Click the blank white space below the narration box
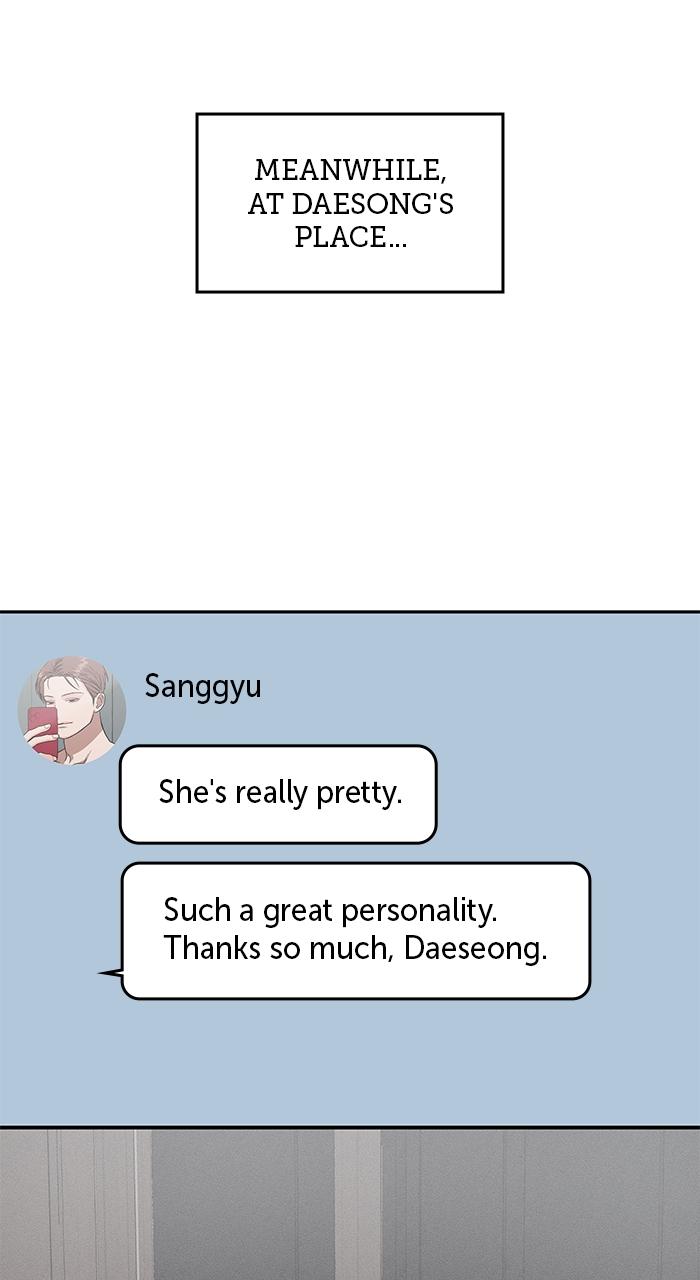700x1280 pixels. point(350,450)
